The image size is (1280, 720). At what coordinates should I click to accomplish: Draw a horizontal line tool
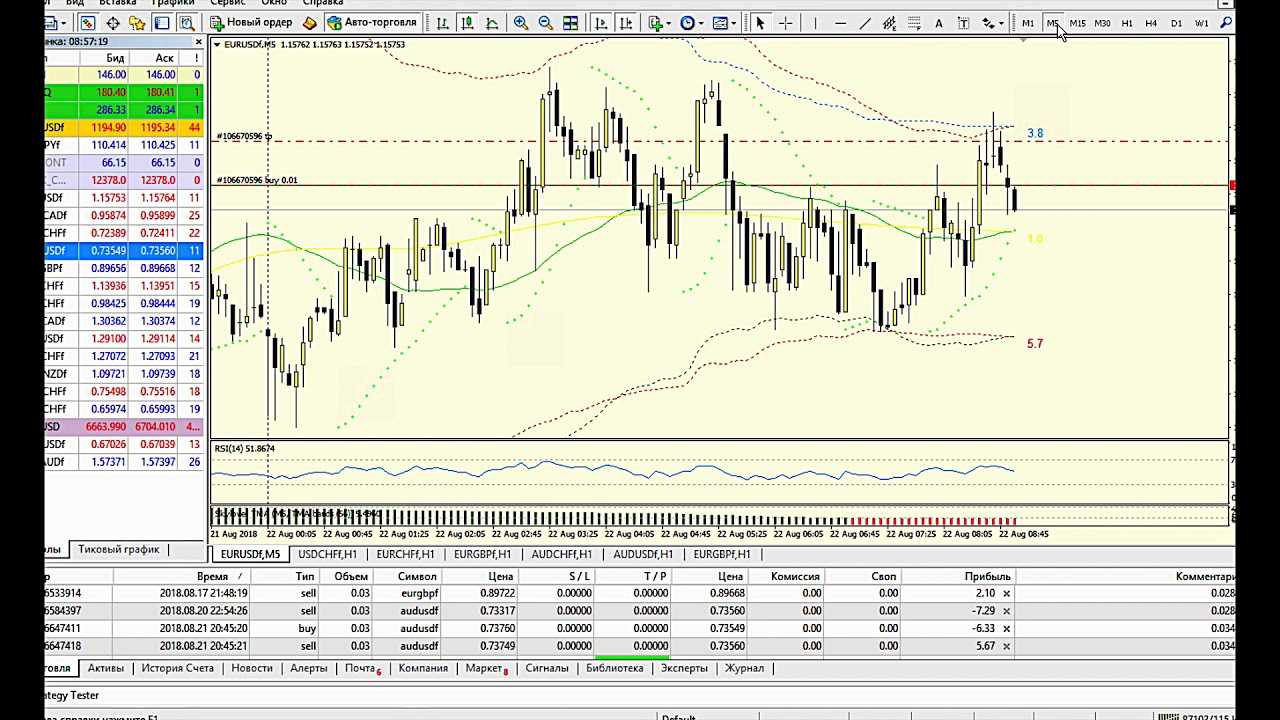click(840, 23)
